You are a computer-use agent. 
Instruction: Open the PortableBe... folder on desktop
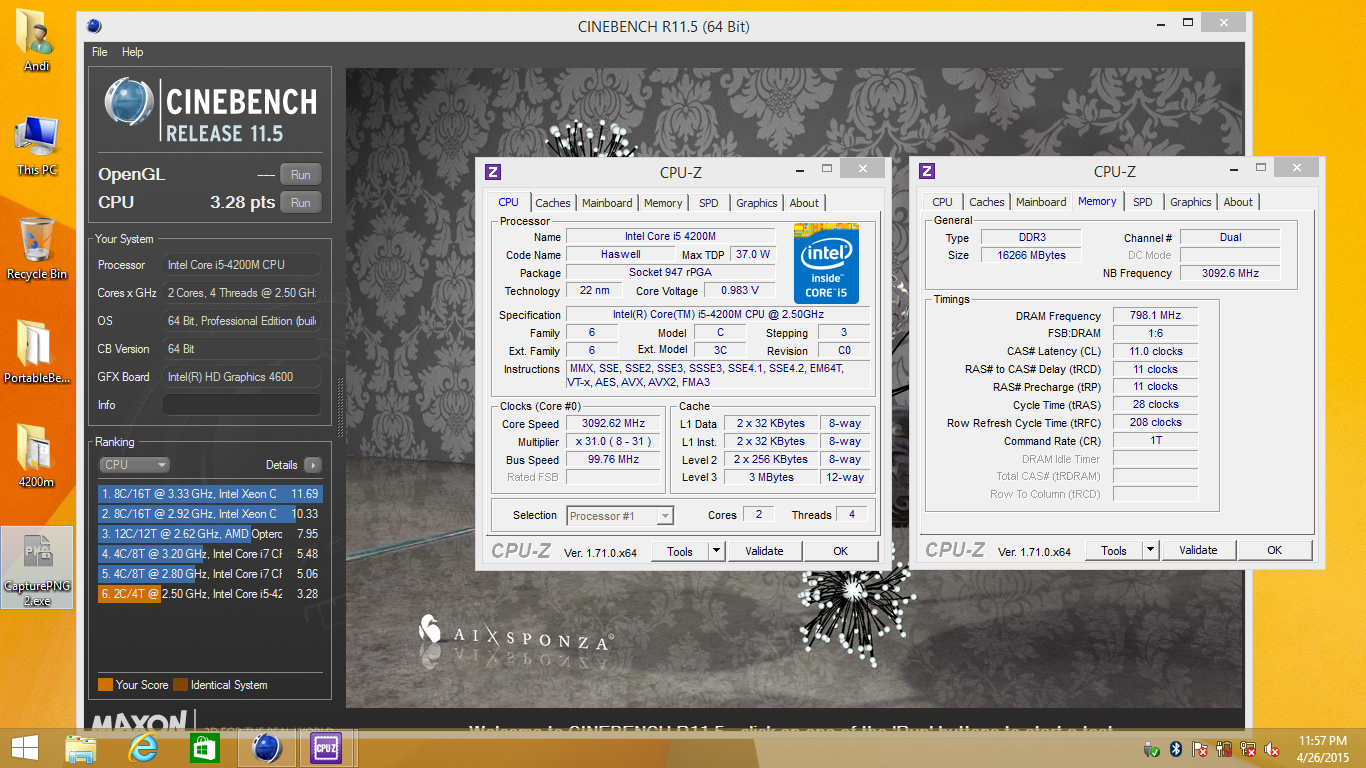tap(37, 352)
